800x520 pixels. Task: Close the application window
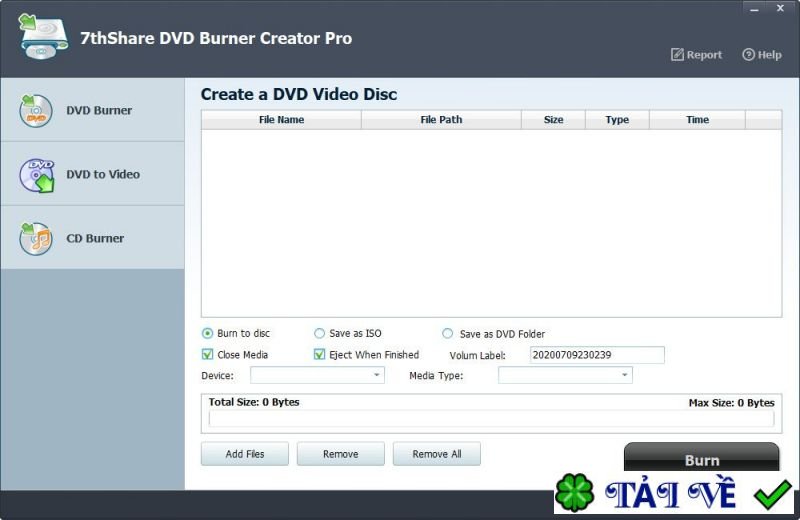coord(780,8)
